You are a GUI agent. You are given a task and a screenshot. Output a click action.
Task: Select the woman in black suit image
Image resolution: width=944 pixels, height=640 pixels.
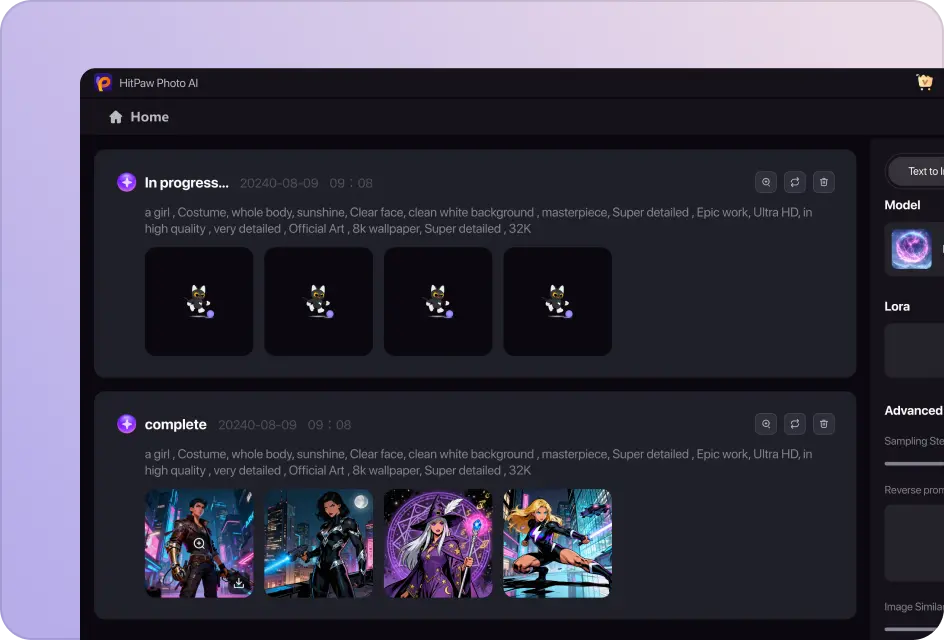point(318,543)
